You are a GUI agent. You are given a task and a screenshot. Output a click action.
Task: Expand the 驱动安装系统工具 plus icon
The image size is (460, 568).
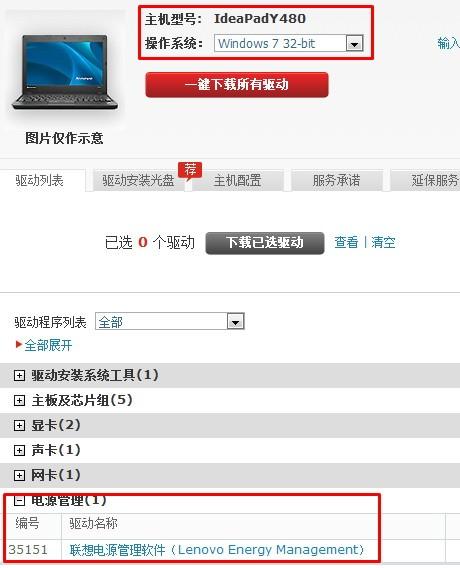pos(19,375)
